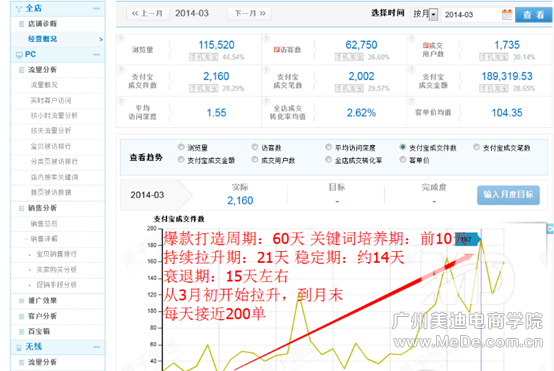The image size is (554, 371).
Task: Select the 支付宝成交金额 radio button
Action: [181, 160]
